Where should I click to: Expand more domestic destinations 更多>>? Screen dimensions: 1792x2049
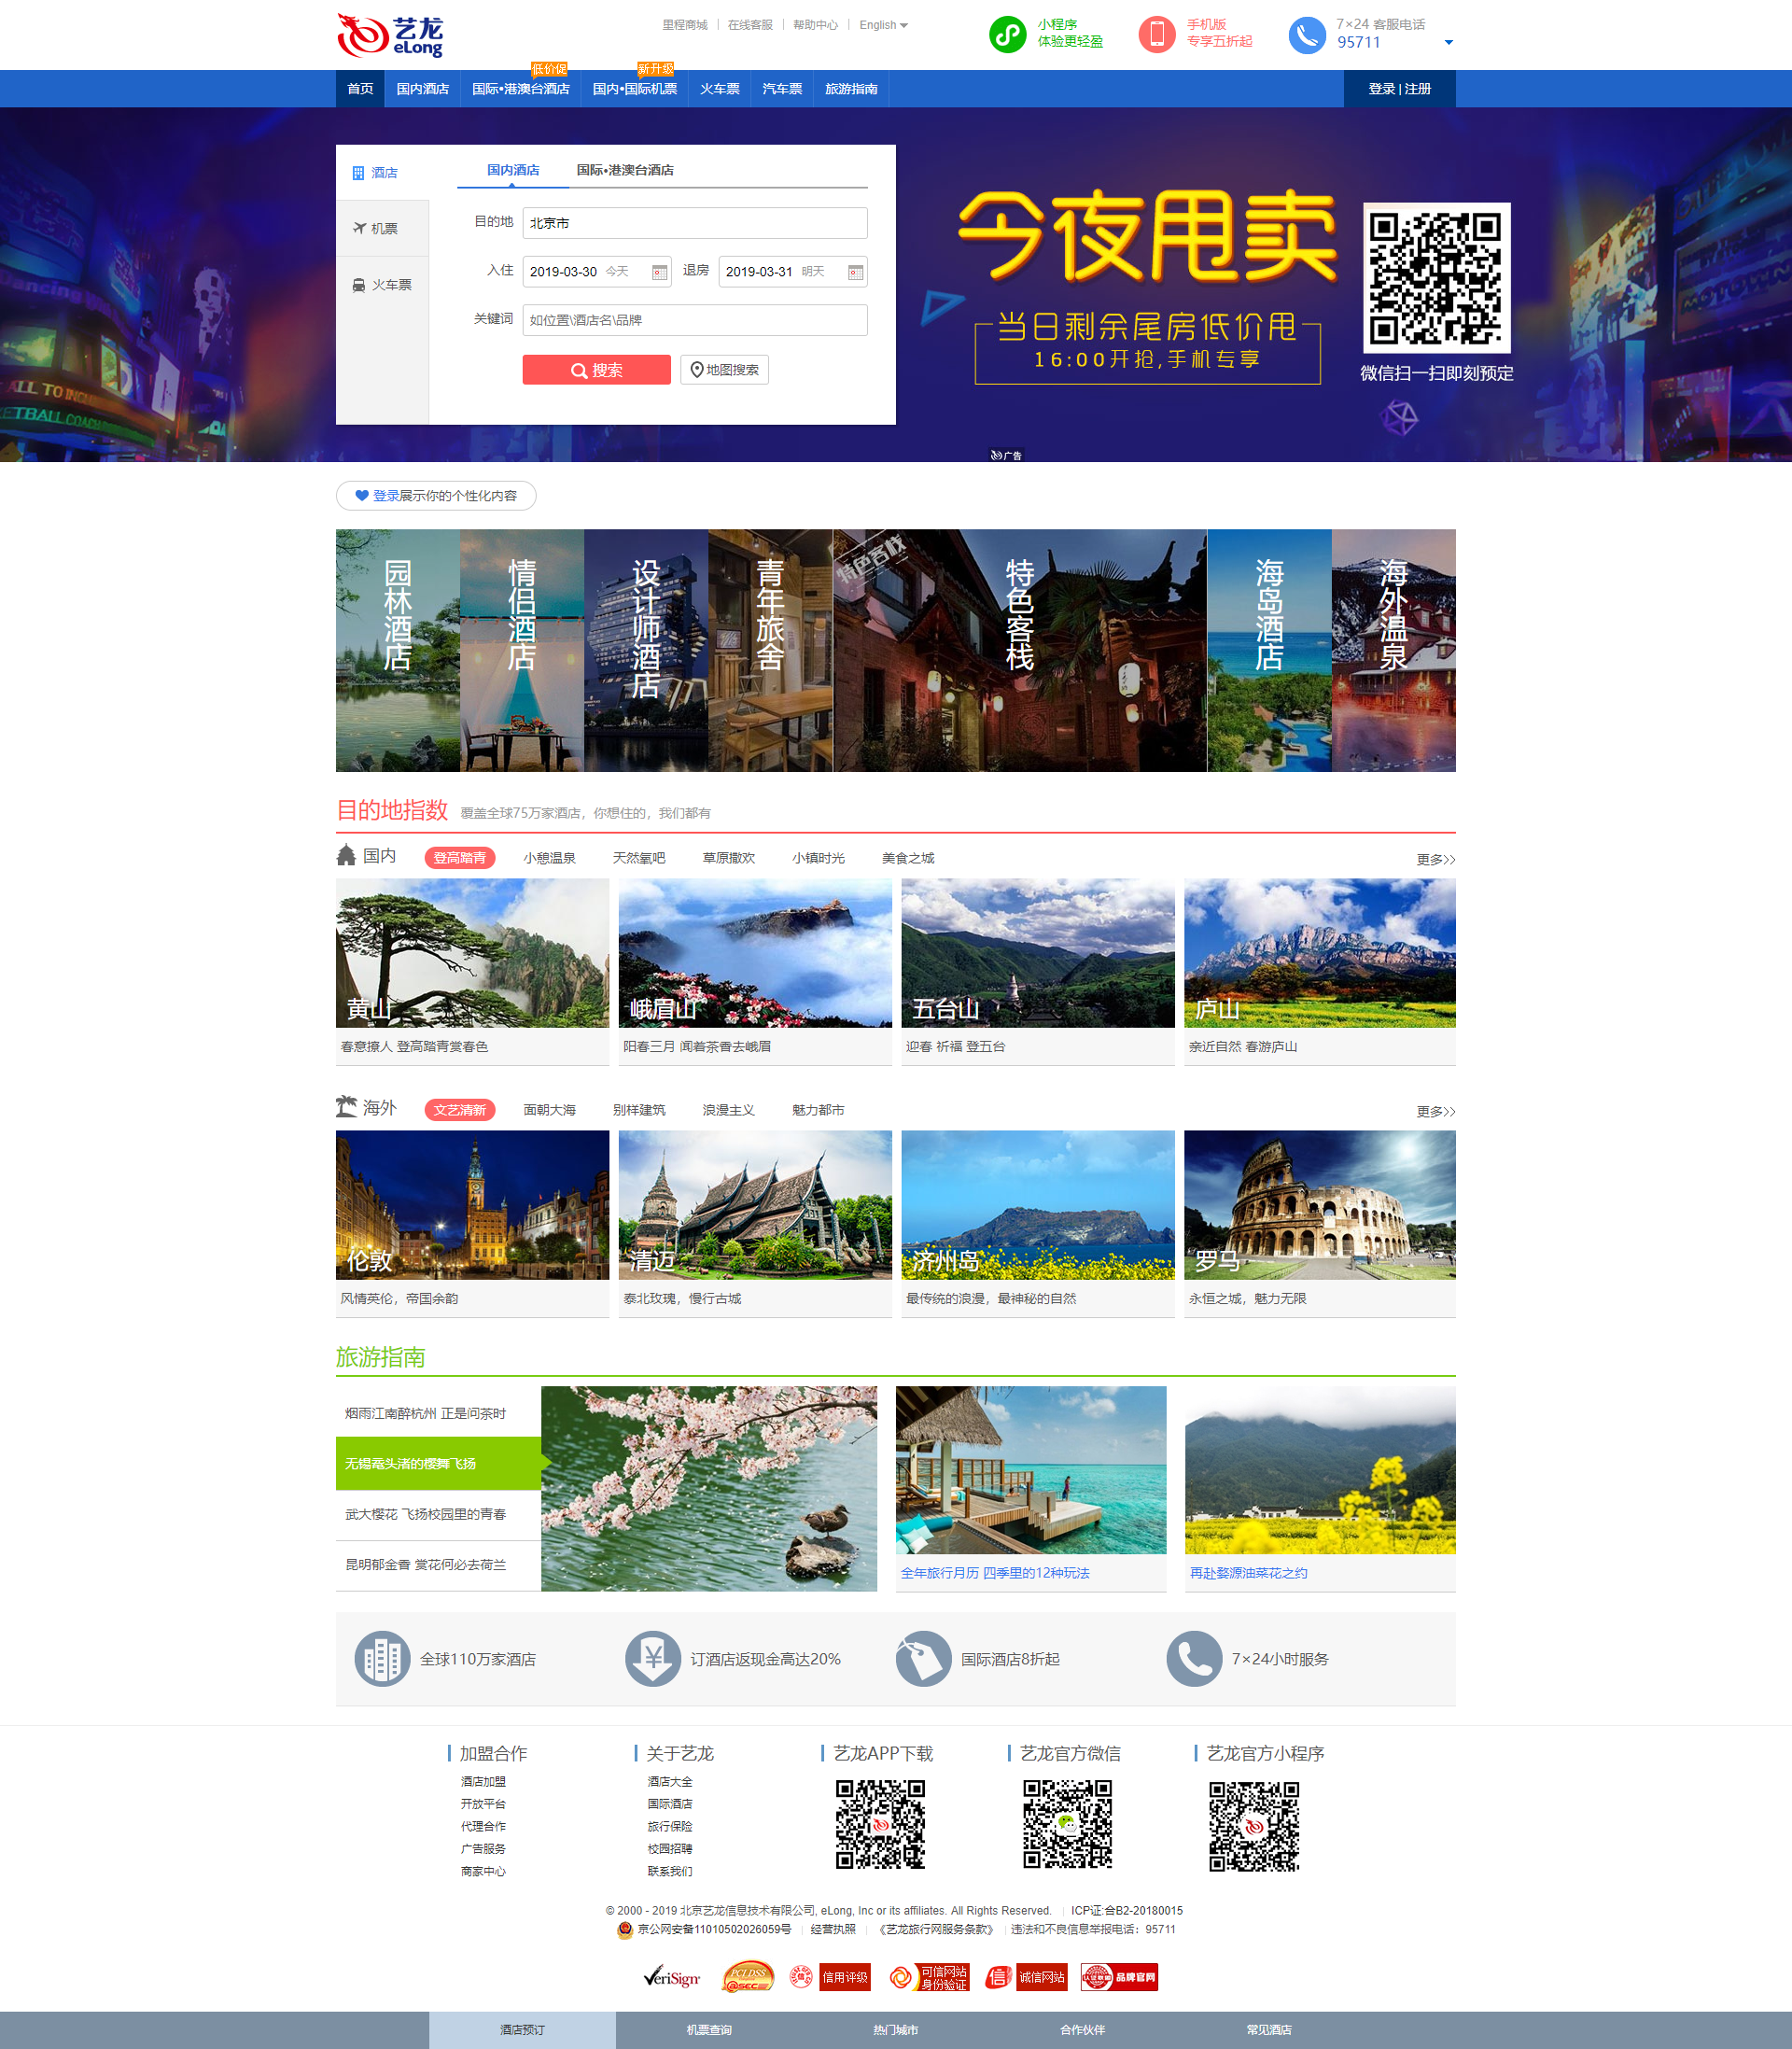(1435, 859)
